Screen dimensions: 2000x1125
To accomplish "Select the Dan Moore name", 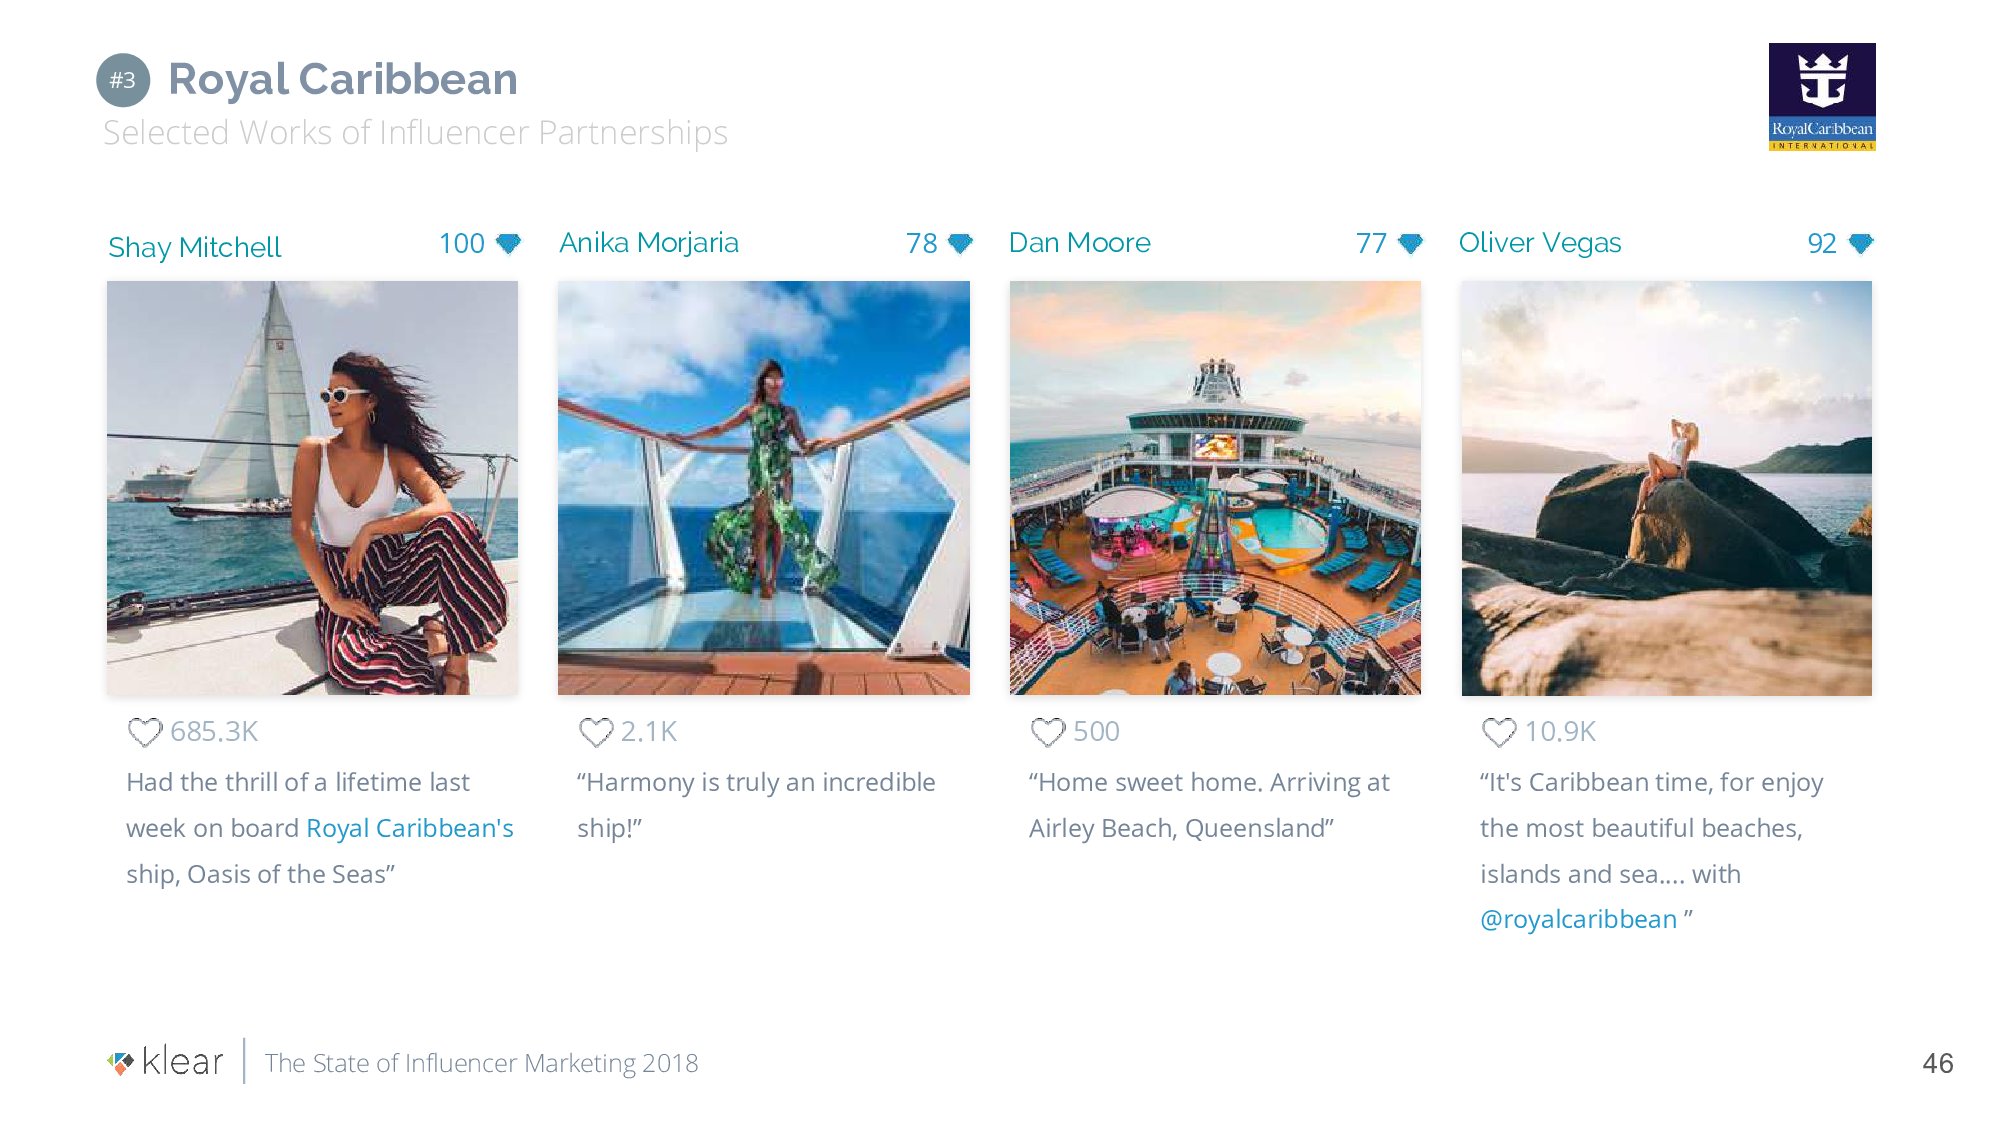I will pos(1079,243).
